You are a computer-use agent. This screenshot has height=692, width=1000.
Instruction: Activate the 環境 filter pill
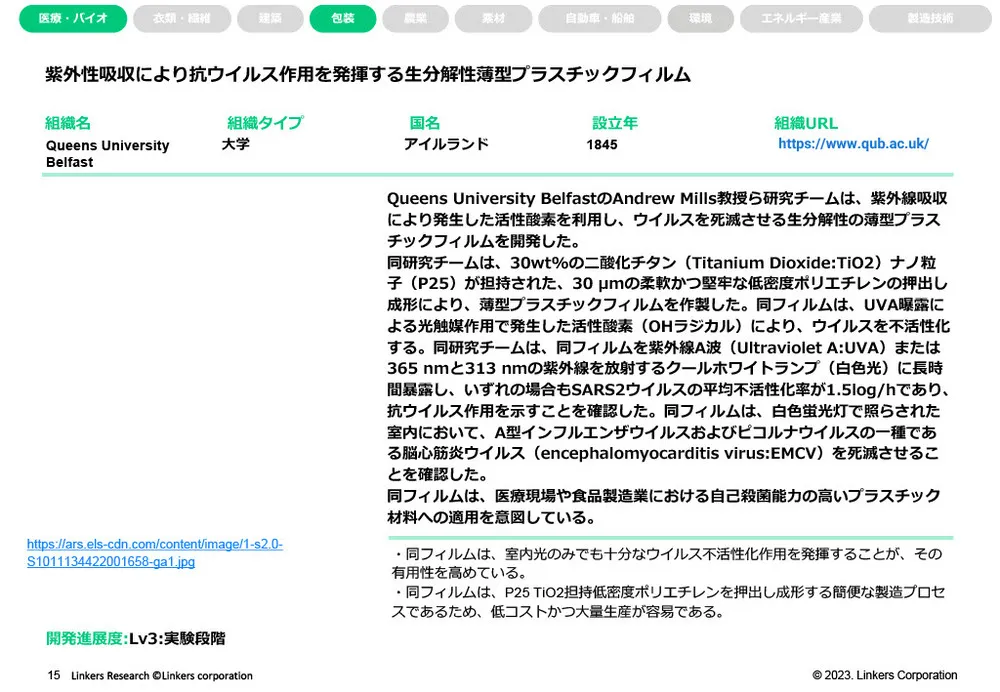click(x=700, y=18)
